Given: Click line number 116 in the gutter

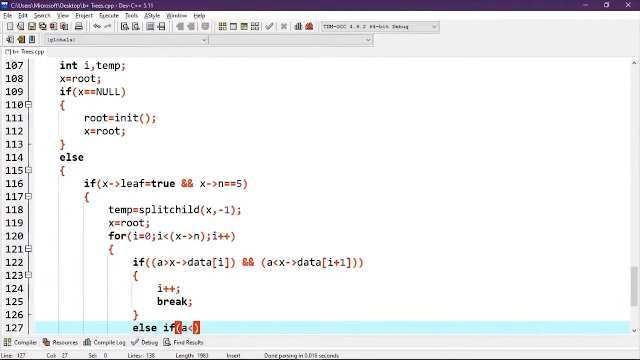Looking at the screenshot, I should (14, 184).
